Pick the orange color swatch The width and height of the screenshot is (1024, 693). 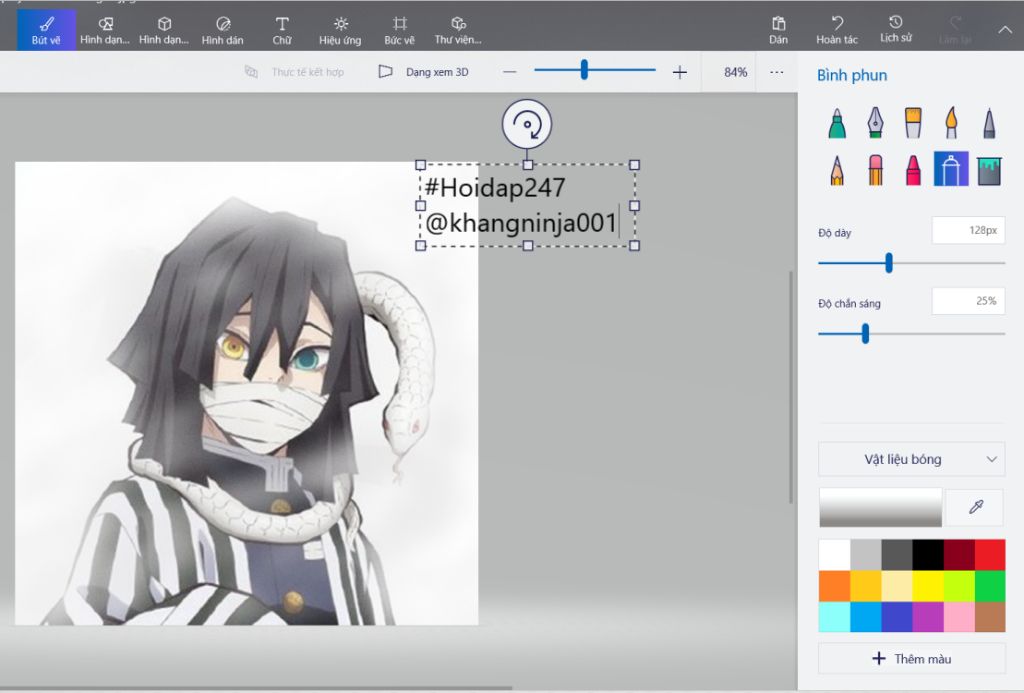click(834, 586)
